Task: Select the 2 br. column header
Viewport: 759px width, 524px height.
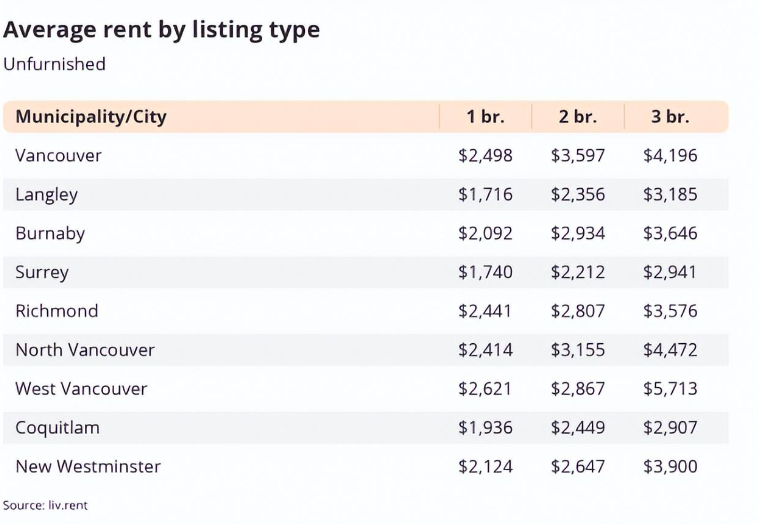Action: tap(578, 117)
